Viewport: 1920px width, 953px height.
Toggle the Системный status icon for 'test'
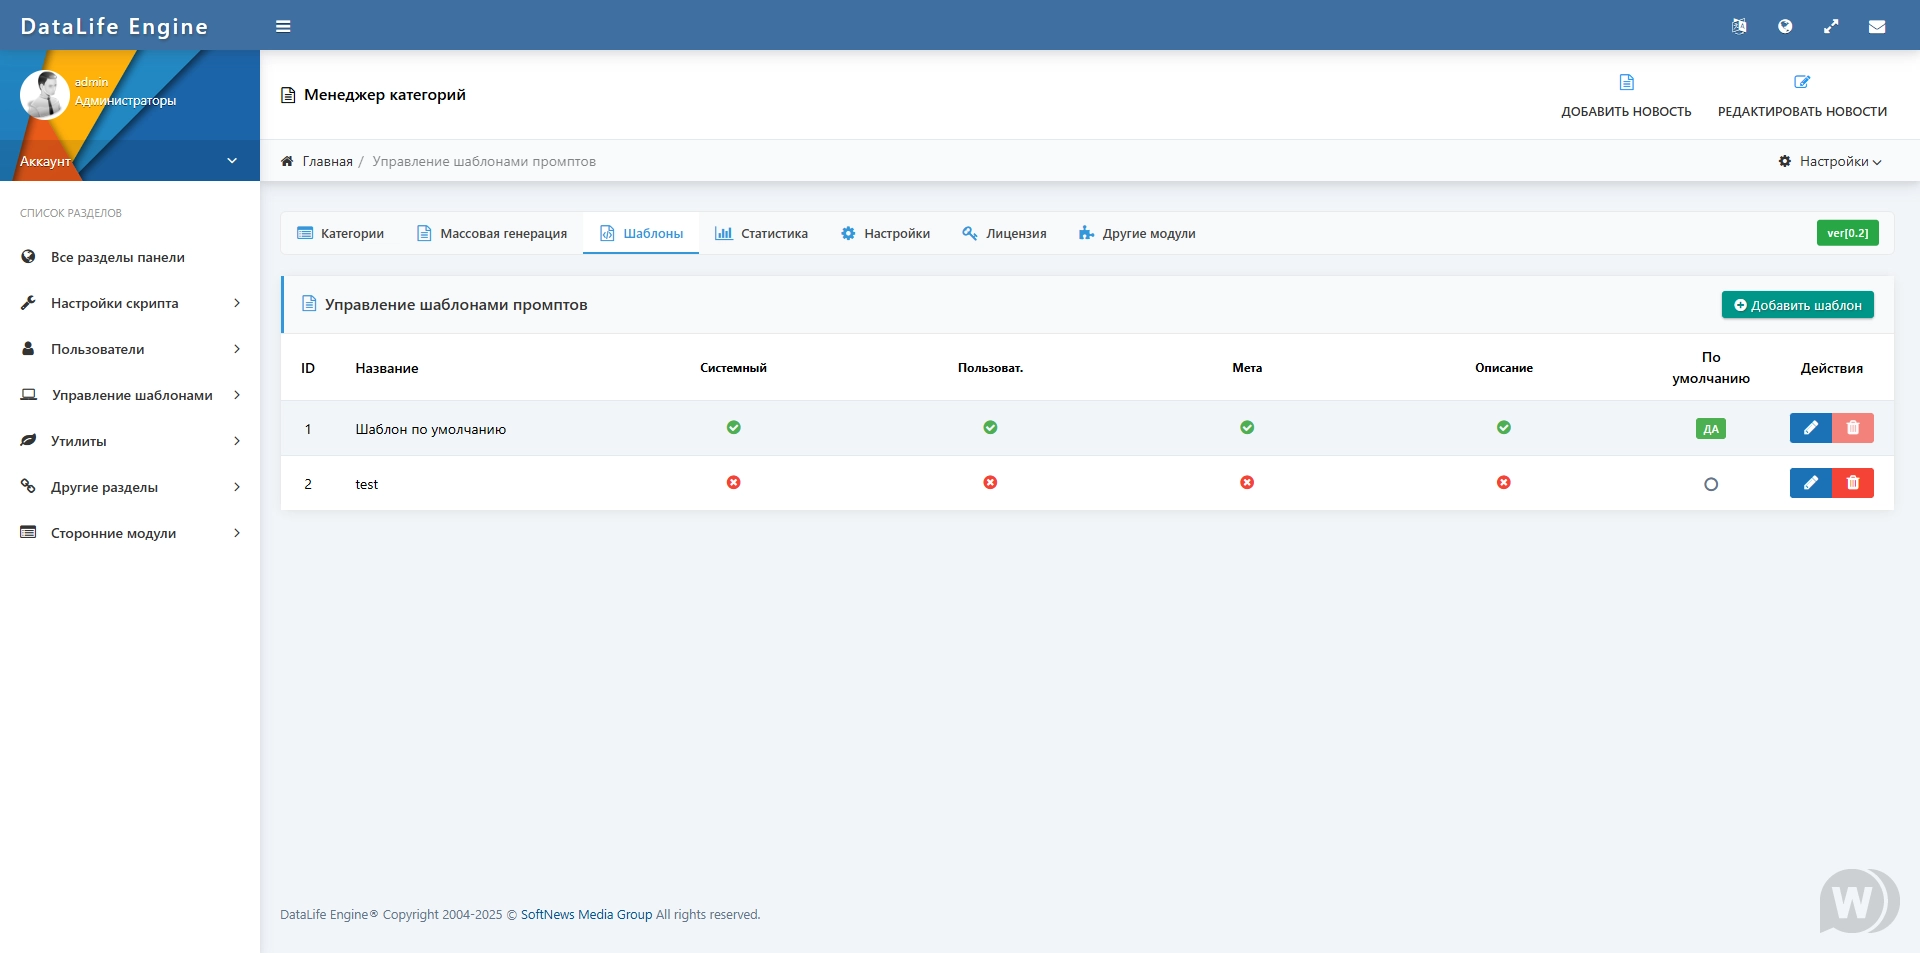tap(734, 483)
